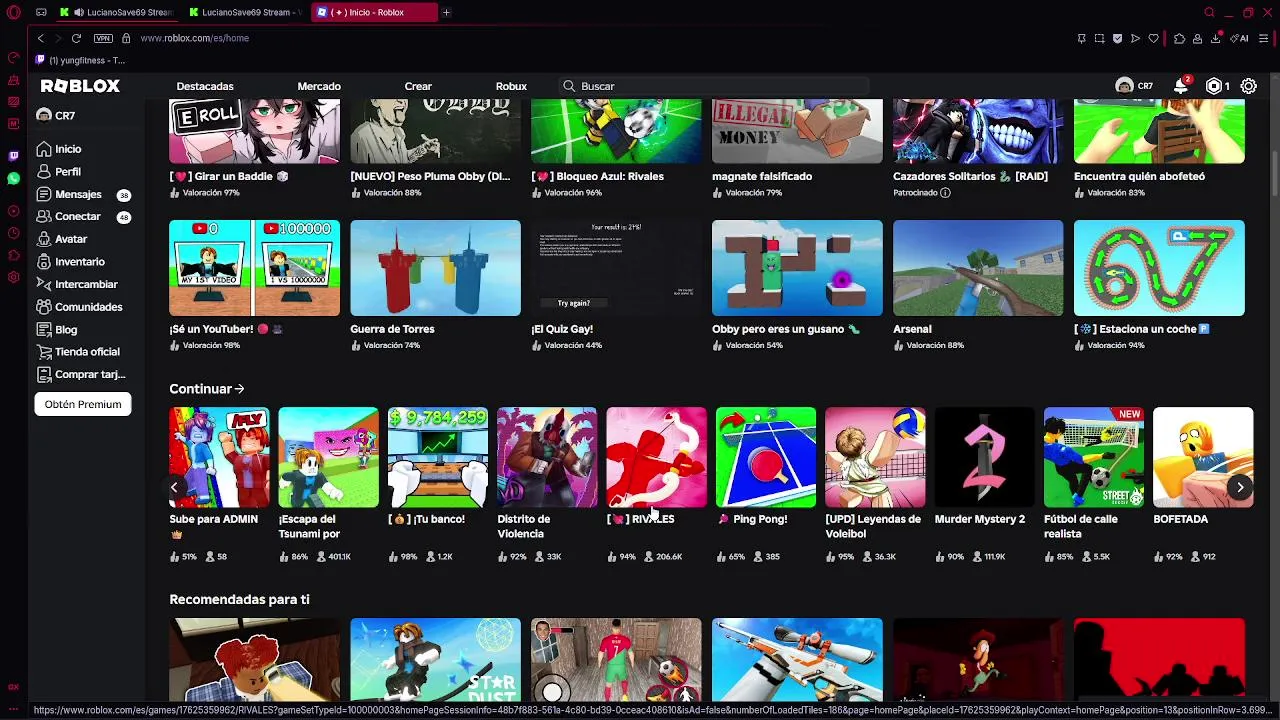Open Tienda oficial in the sidebar

pyautogui.click(x=78, y=352)
